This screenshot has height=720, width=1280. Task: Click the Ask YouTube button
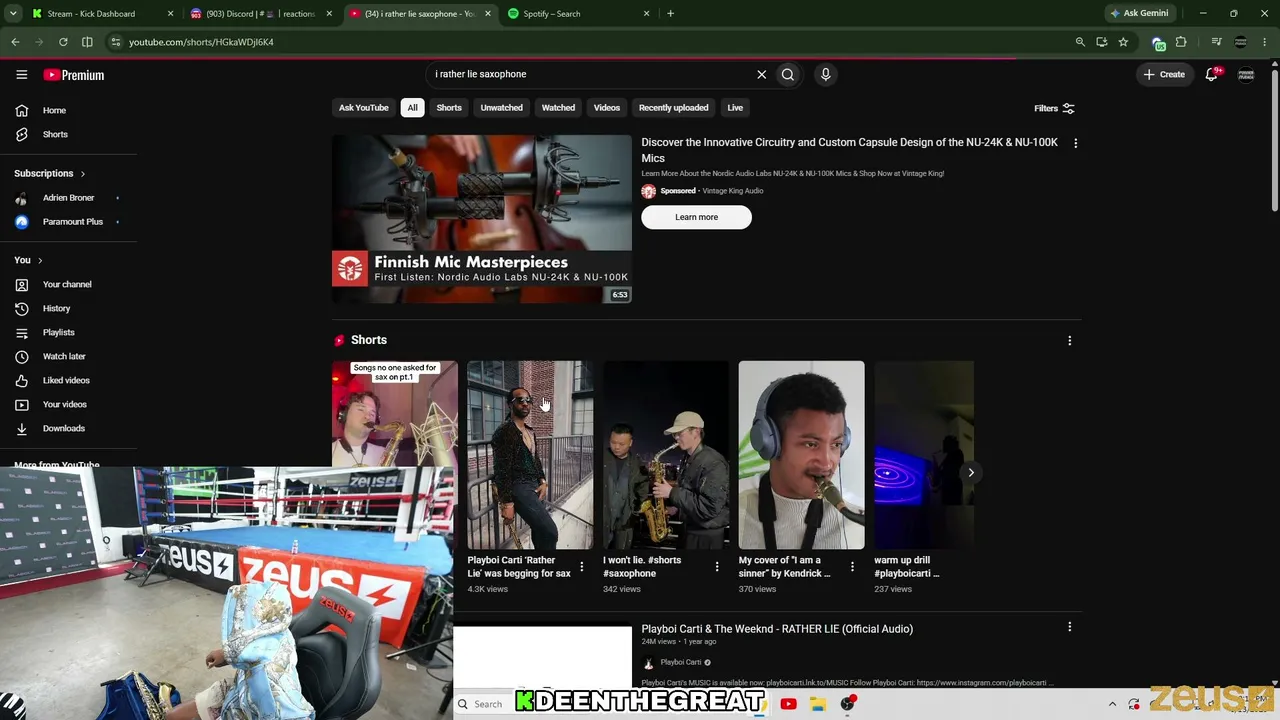coord(363,108)
